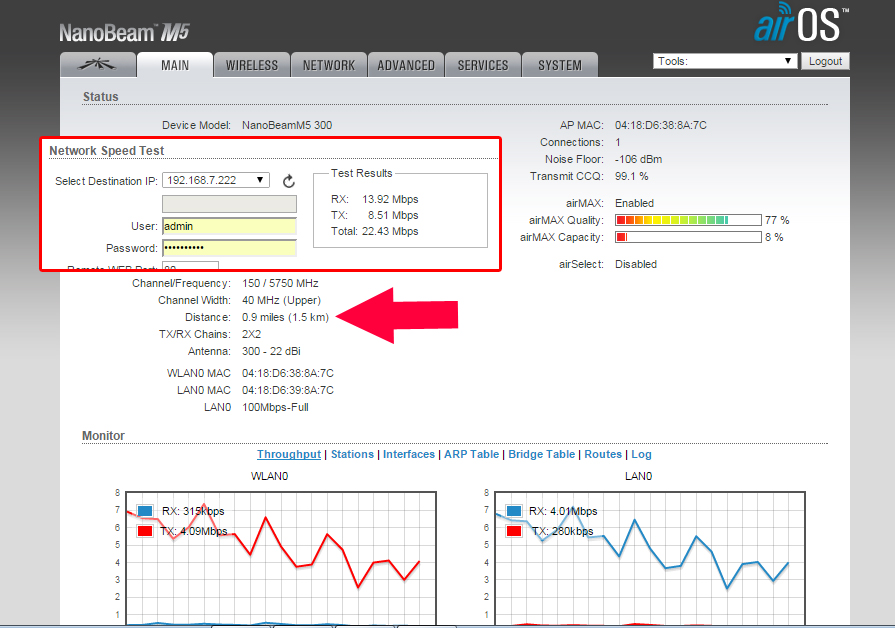
Task: Click the LAN0 throughput graph
Action: [650, 558]
